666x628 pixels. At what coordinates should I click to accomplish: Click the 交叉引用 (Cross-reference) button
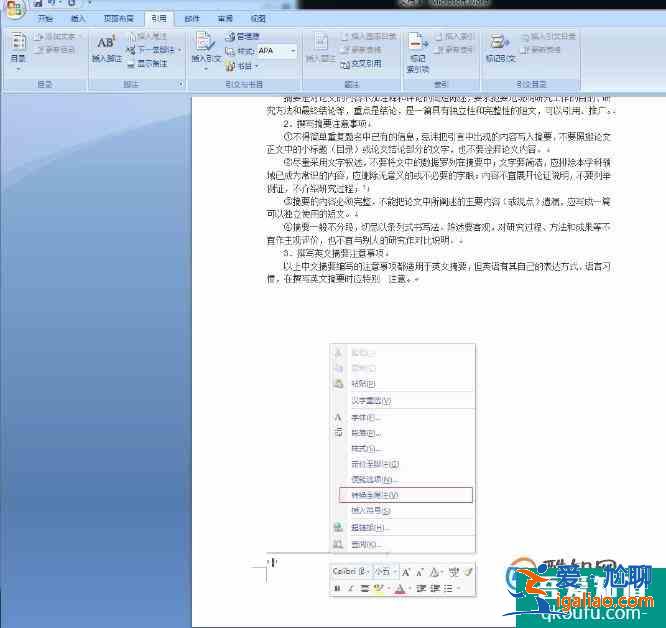point(364,62)
